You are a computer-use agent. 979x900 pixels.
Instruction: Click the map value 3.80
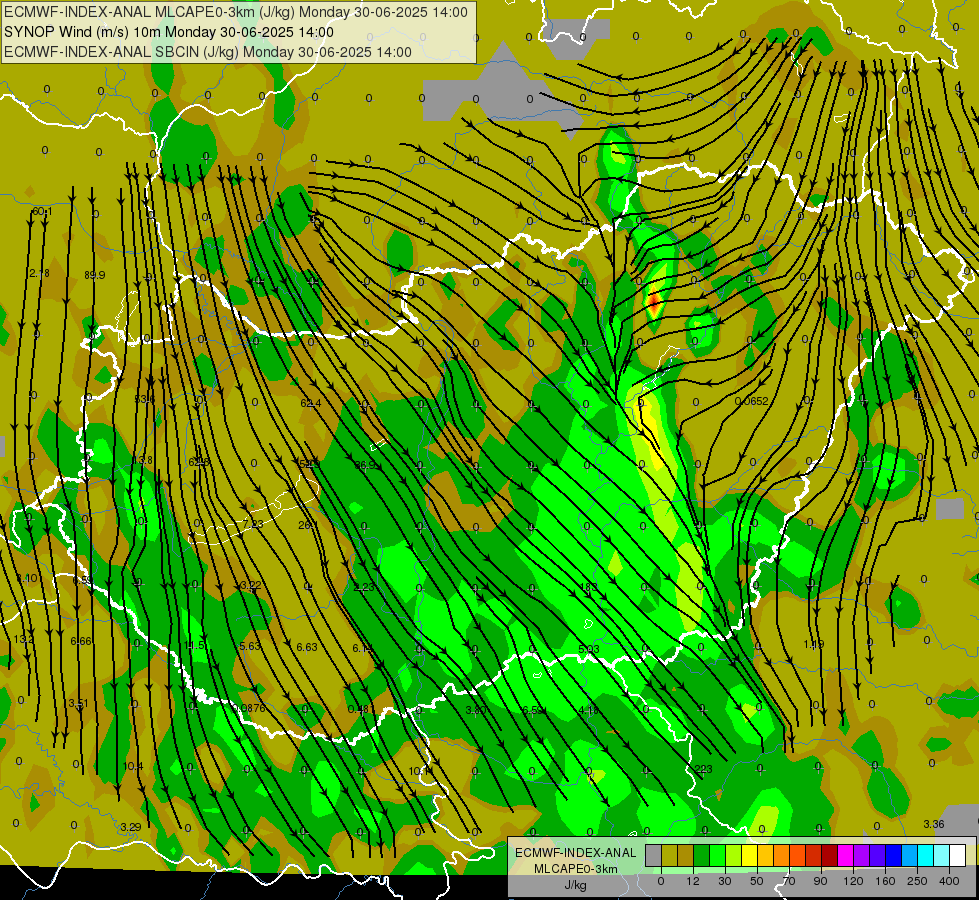tap(476, 710)
